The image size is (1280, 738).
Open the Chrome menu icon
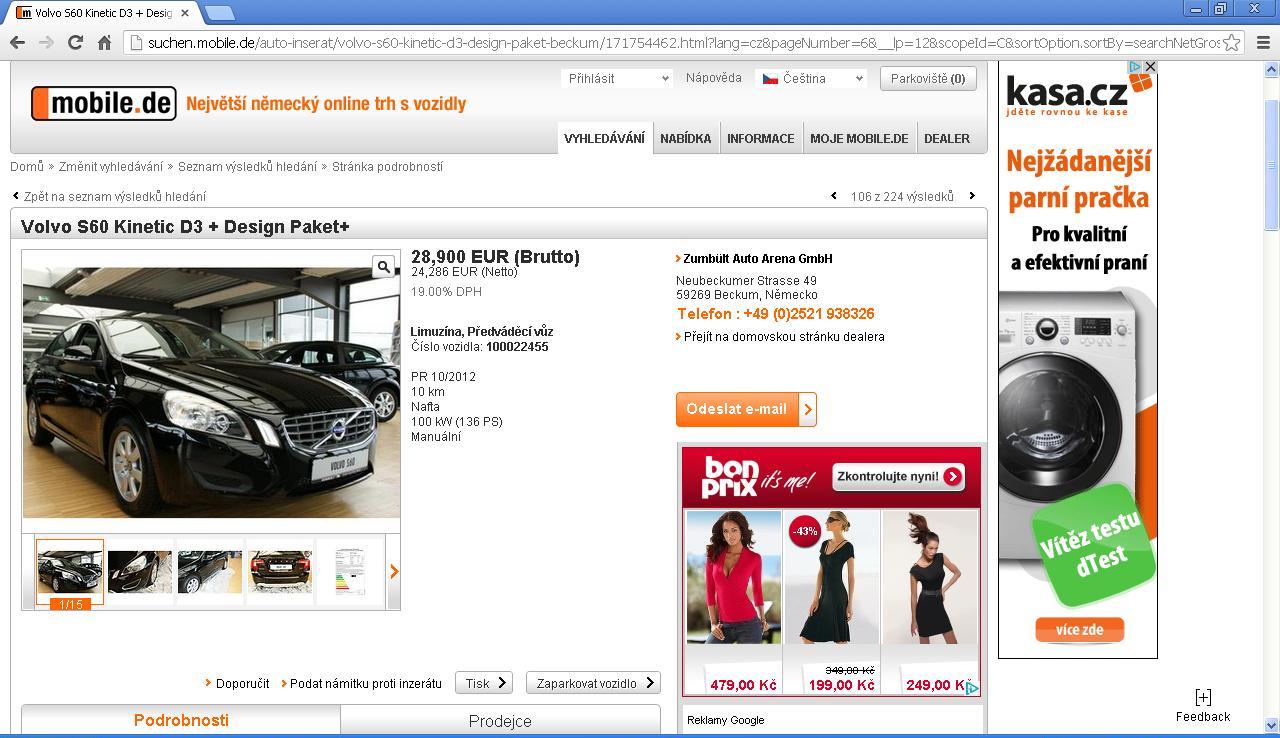[1262, 42]
